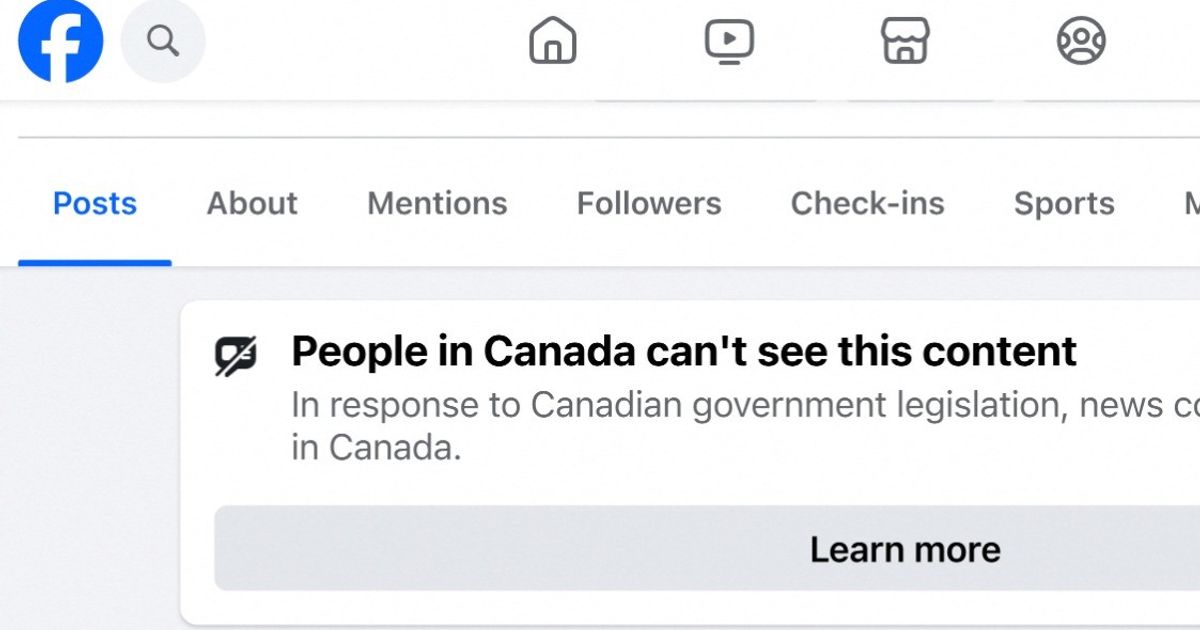
Task: Click the blue underline beneath Posts tab
Action: click(95, 263)
